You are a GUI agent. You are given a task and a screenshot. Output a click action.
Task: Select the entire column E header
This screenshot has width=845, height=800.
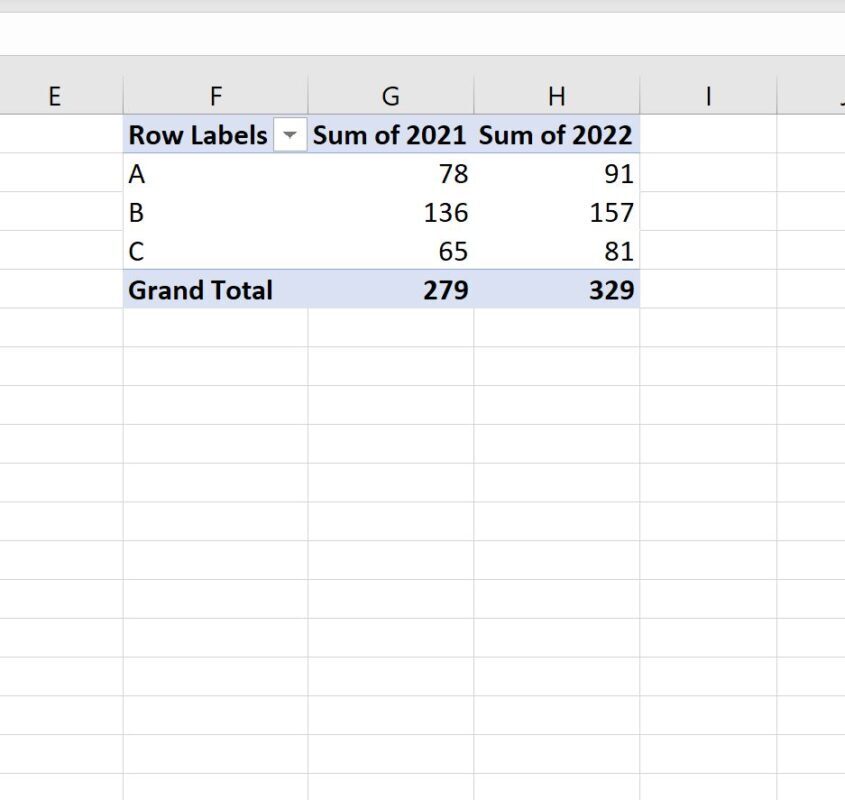54,96
